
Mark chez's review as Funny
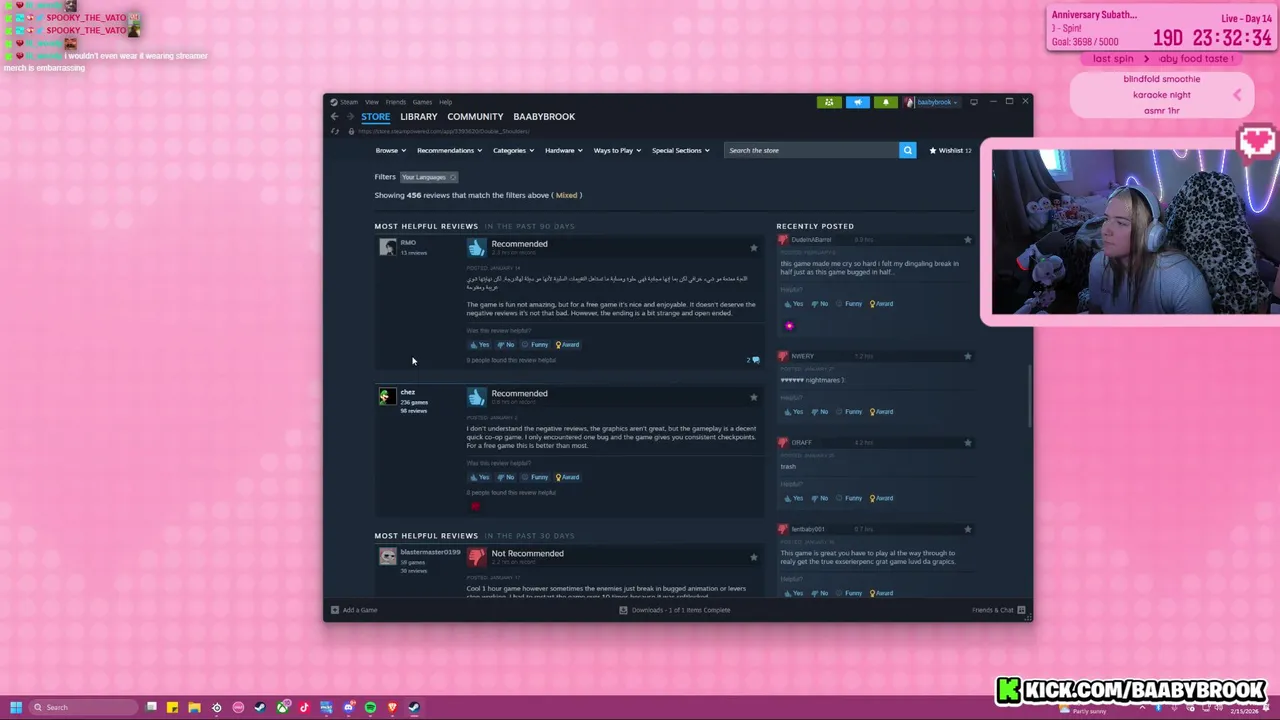(x=535, y=477)
